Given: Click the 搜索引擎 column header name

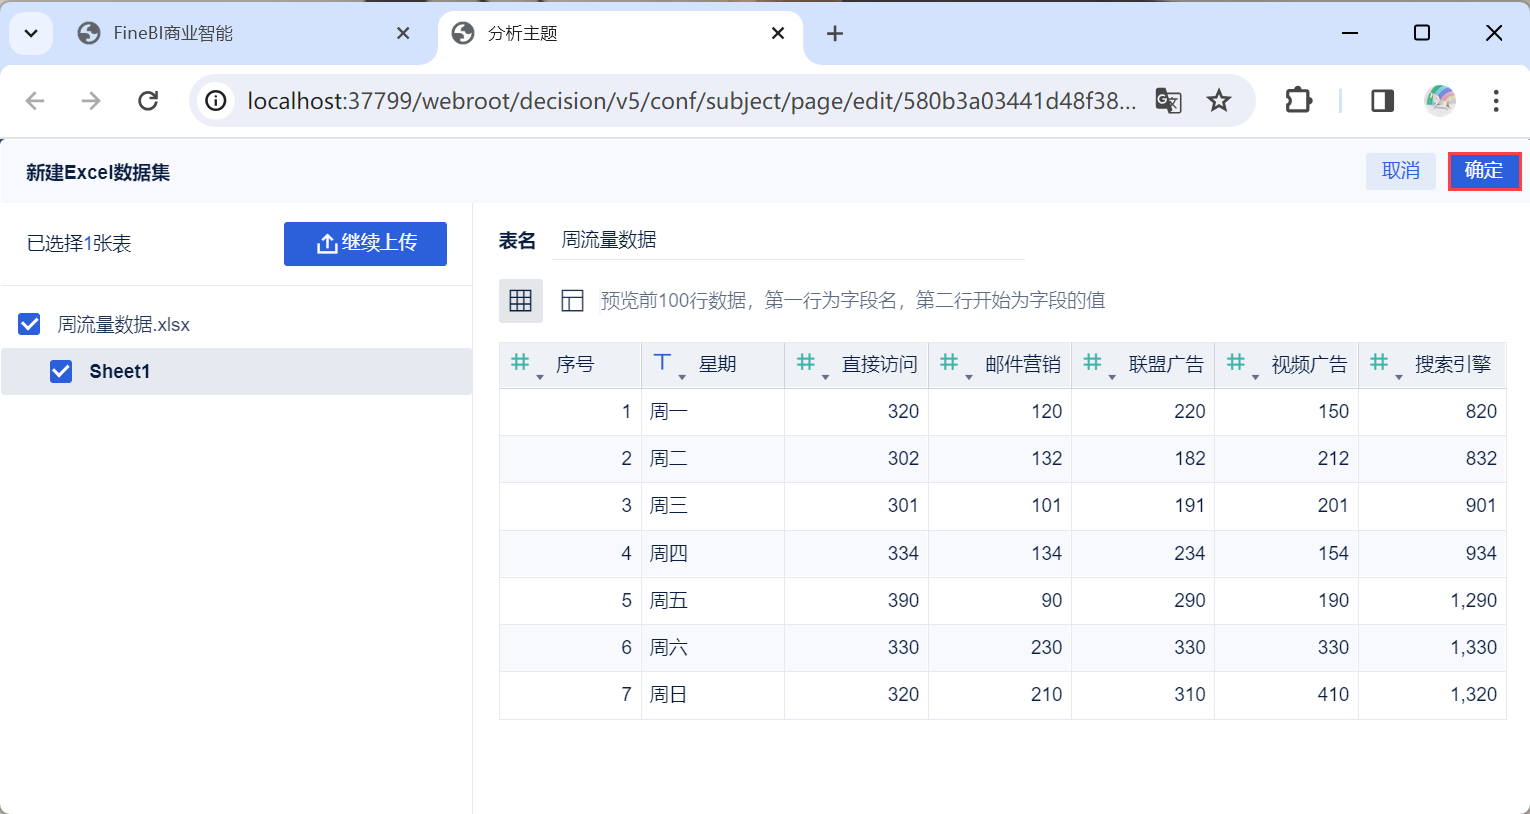Looking at the screenshot, I should click(1453, 364).
